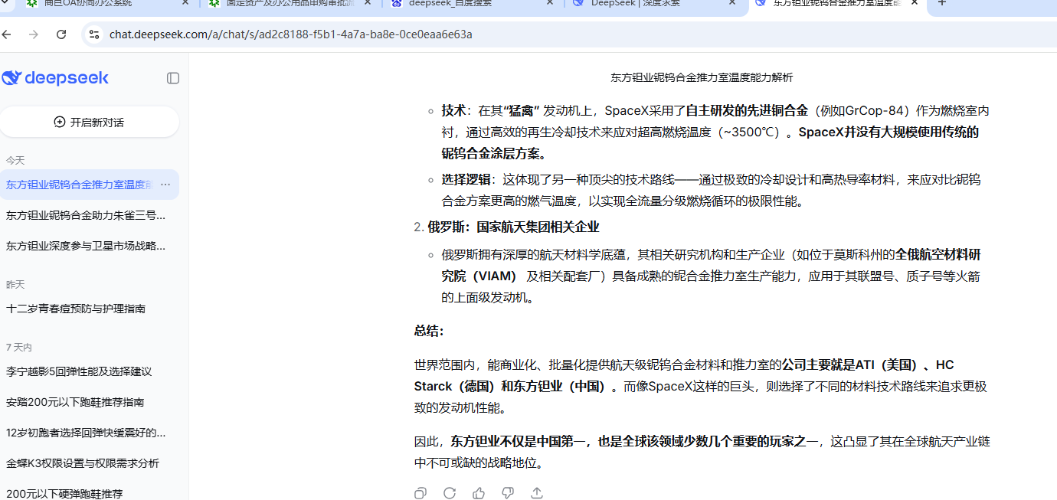The image size is (1057, 500).
Task: Share the response with the upload arrow icon
Action: click(x=537, y=493)
